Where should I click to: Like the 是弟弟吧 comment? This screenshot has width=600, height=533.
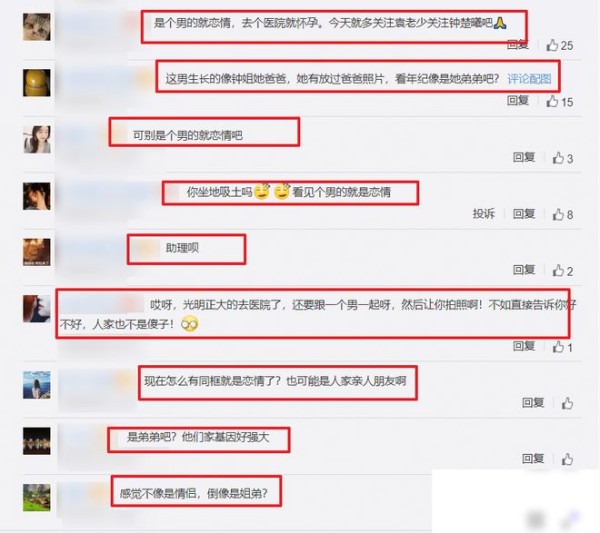click(567, 459)
